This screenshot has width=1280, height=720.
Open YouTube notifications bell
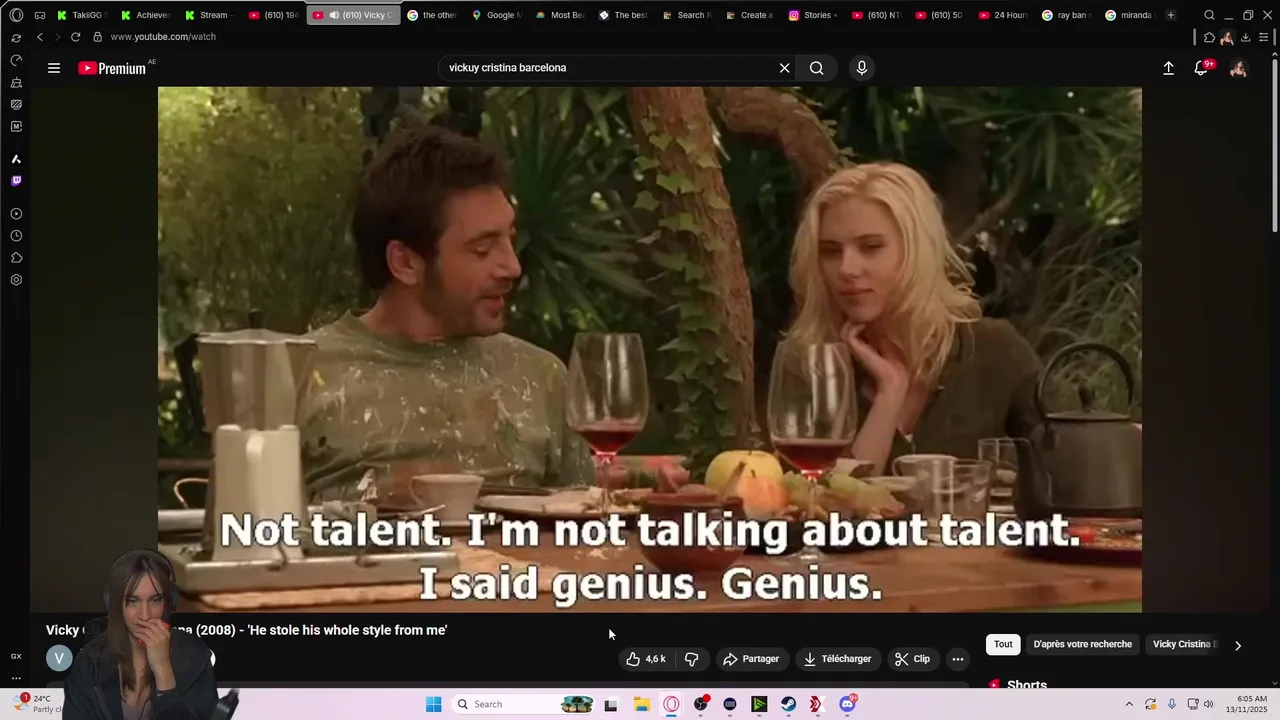coord(1201,68)
